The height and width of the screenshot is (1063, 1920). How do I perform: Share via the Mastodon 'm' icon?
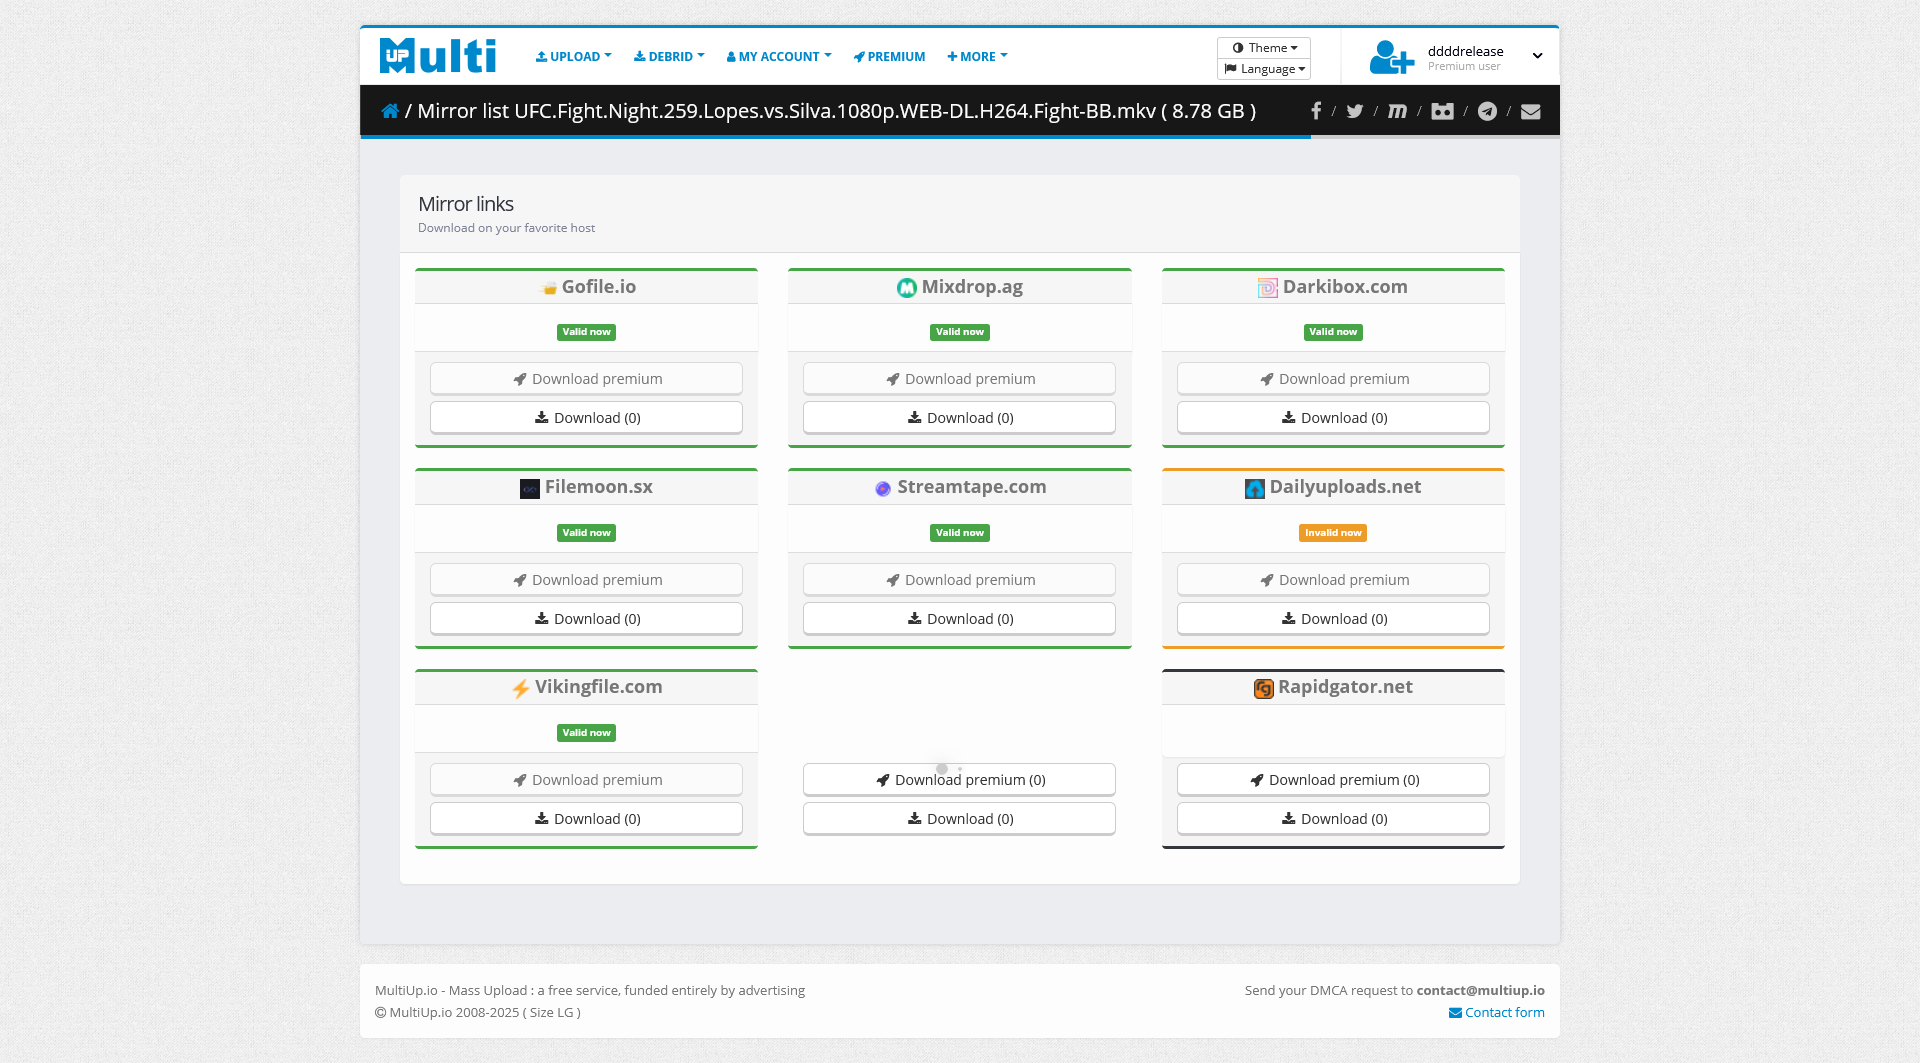pos(1397,111)
